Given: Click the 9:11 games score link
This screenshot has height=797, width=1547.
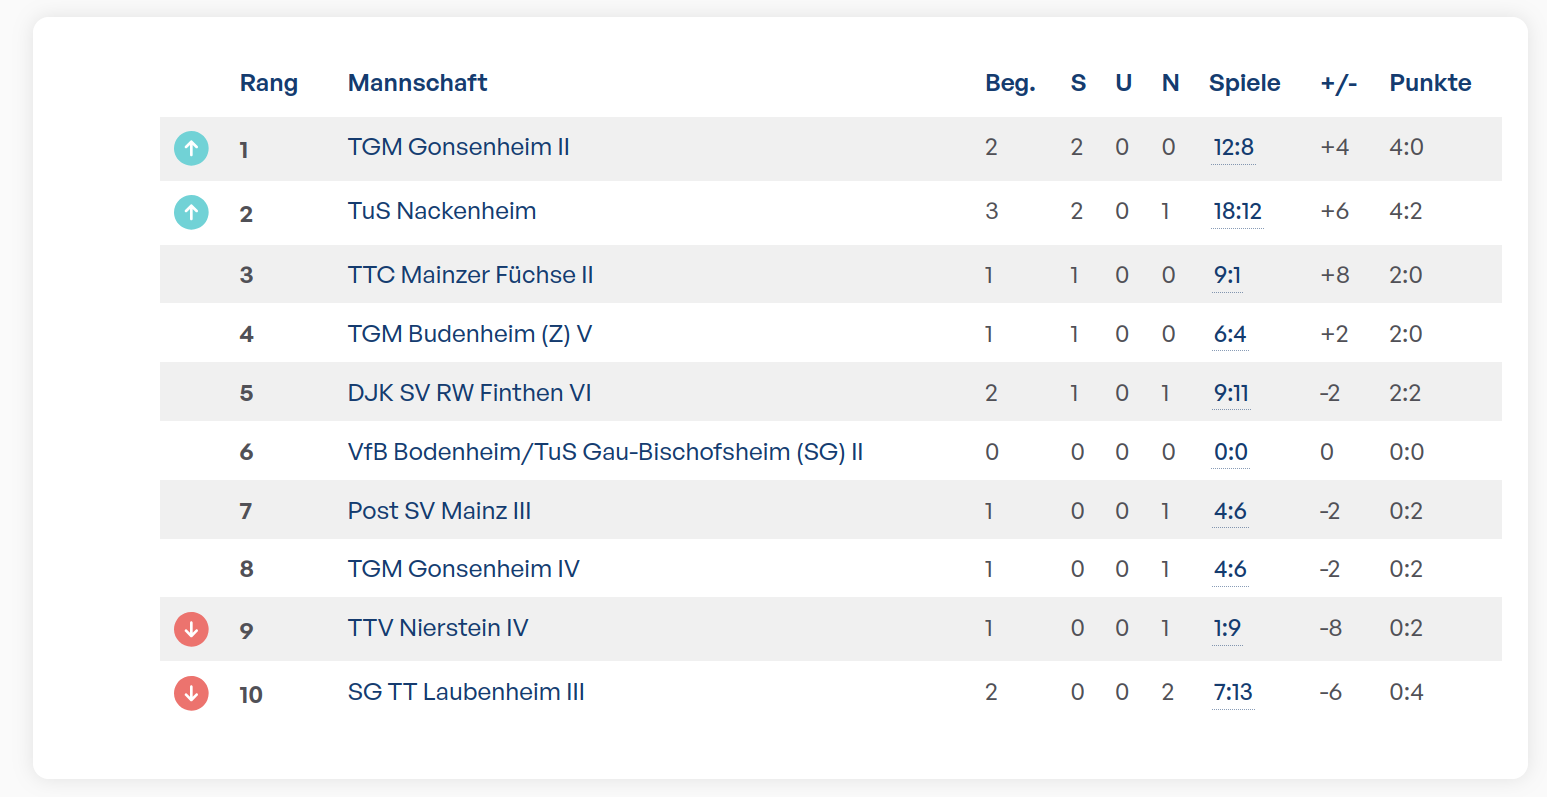Looking at the screenshot, I should [x=1231, y=393].
